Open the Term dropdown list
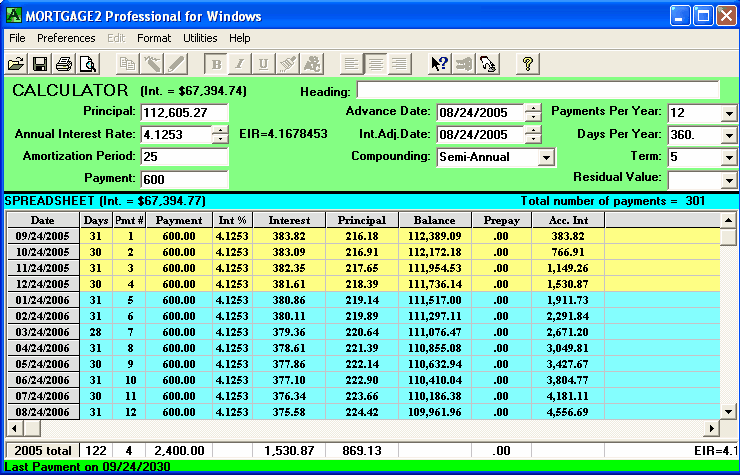The image size is (740, 476). [x=728, y=158]
